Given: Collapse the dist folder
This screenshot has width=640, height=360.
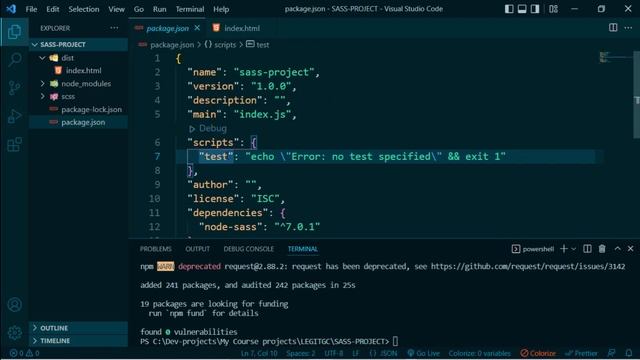Looking at the screenshot, I should 78,58.
